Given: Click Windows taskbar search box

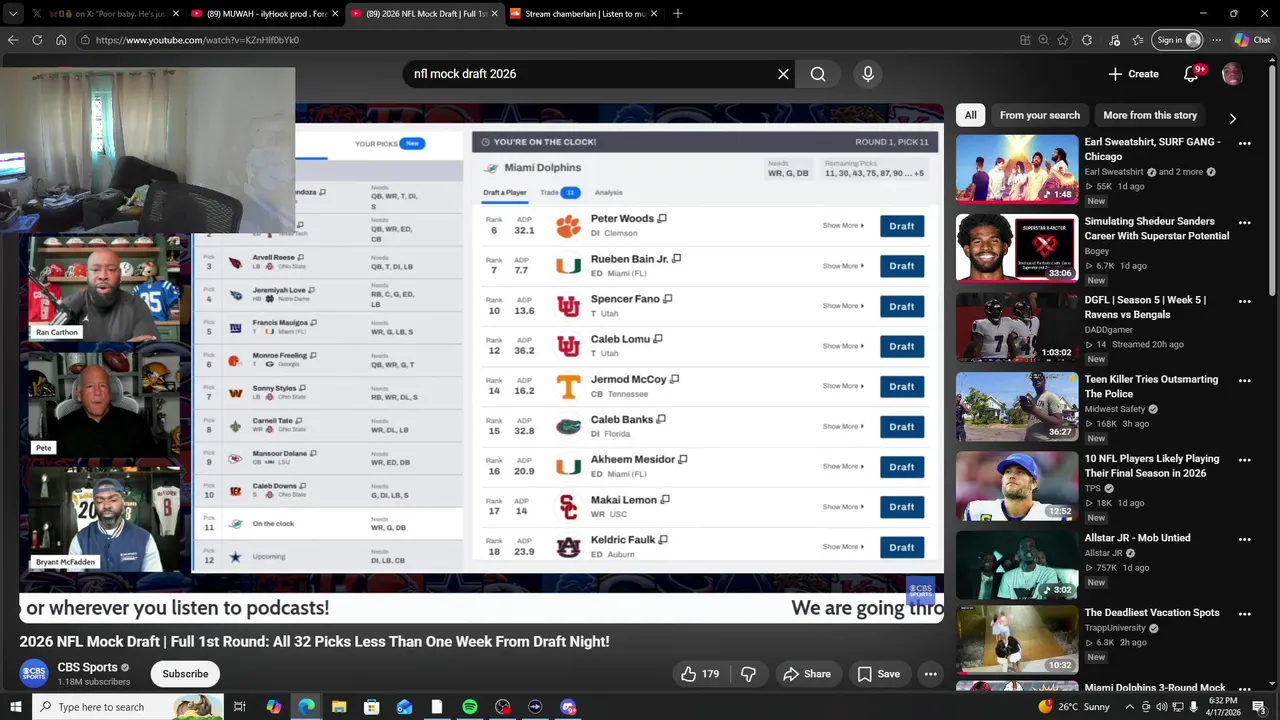Looking at the screenshot, I should tap(128, 707).
